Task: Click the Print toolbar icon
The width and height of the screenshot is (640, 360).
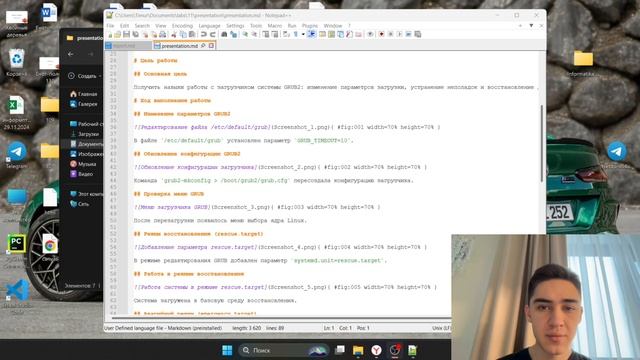Action: tap(163, 34)
